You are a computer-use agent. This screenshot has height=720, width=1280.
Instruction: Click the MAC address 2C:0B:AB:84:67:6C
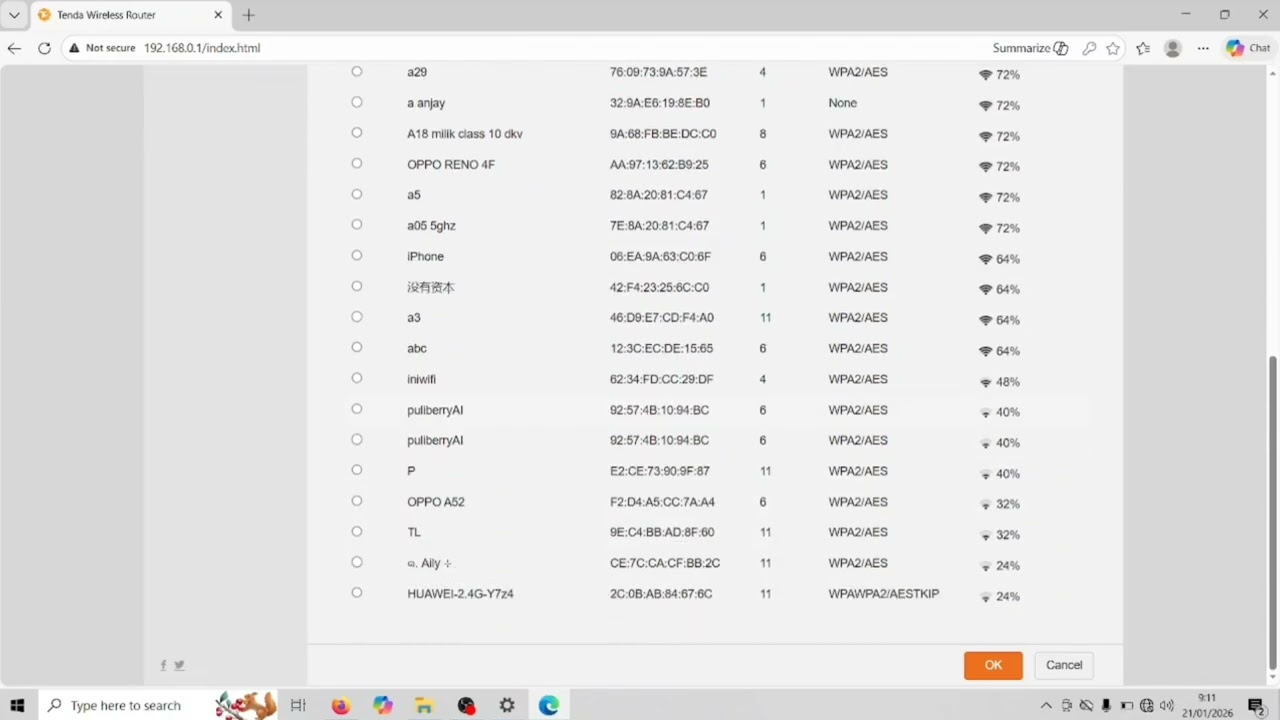pos(661,594)
